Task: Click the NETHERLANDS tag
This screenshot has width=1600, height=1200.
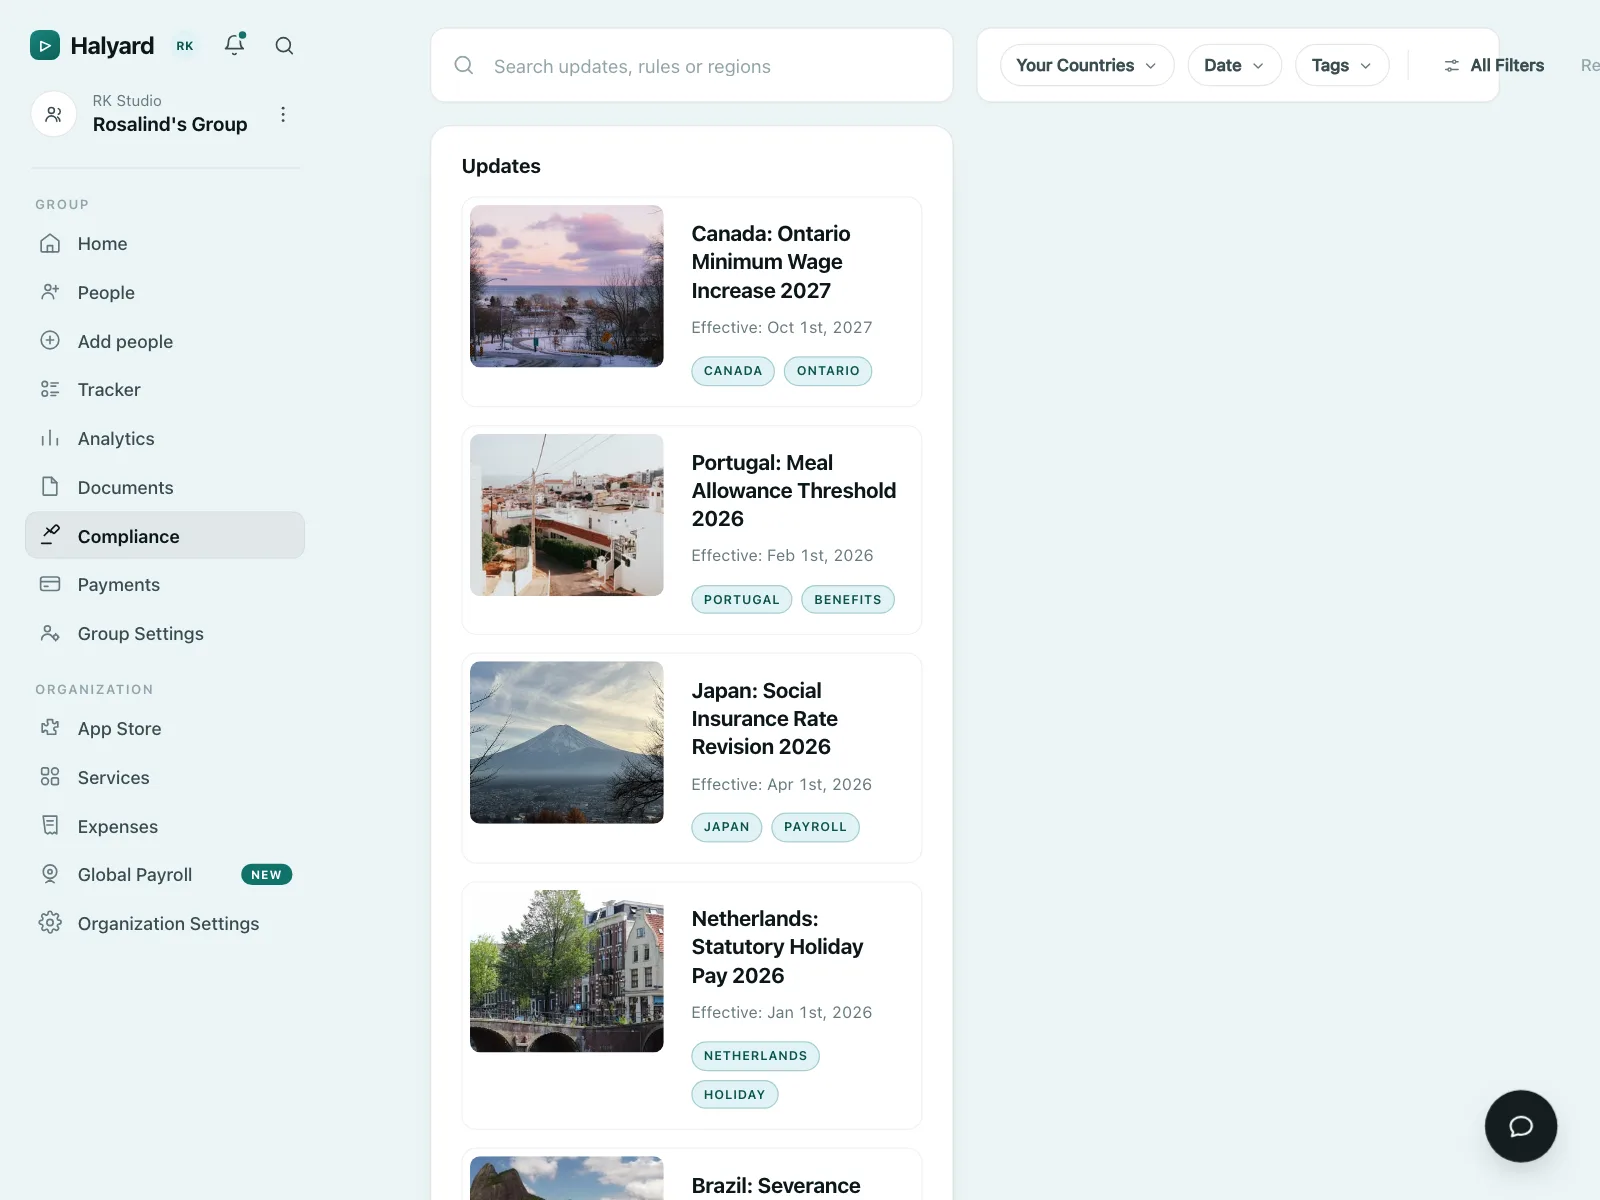Action: (756, 1056)
